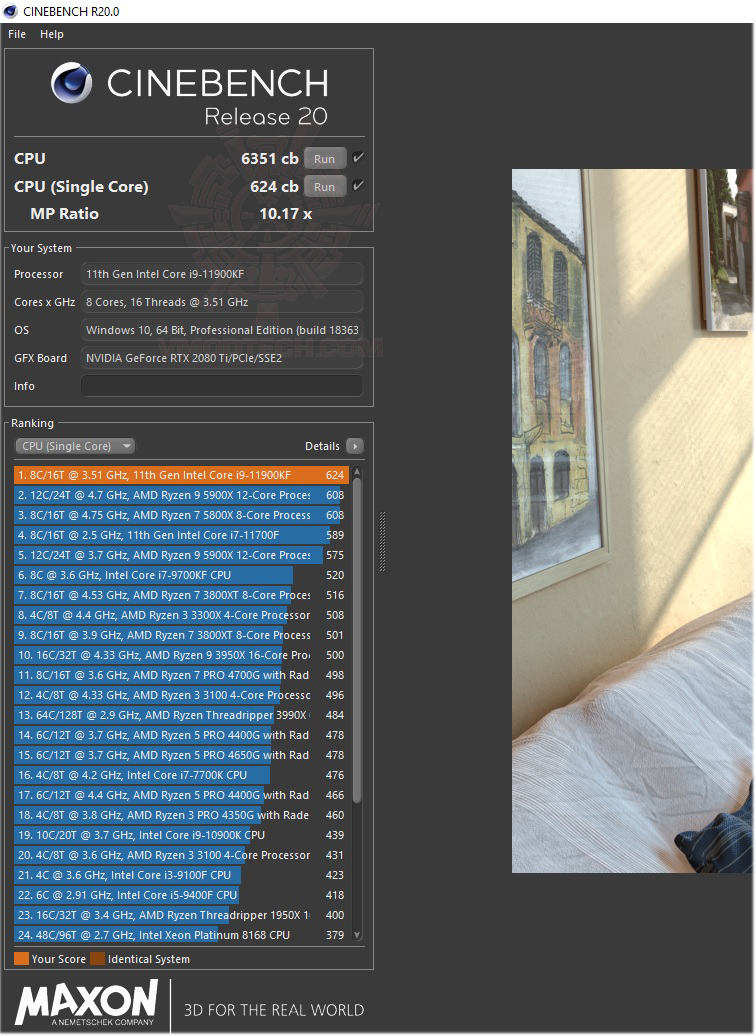
Task: Select rank 7 Ryzen 7 3800XT 4.53 GHz row
Action: [181, 595]
